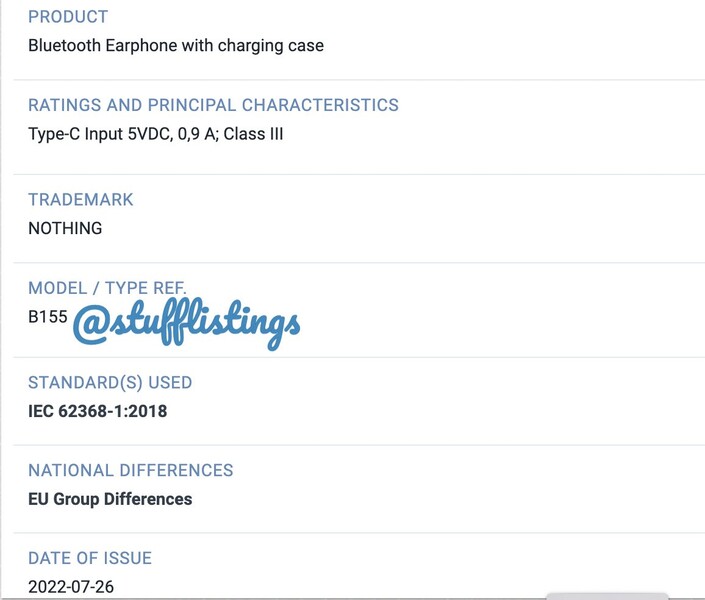Click the DATE OF ISSUE heading

point(90,558)
